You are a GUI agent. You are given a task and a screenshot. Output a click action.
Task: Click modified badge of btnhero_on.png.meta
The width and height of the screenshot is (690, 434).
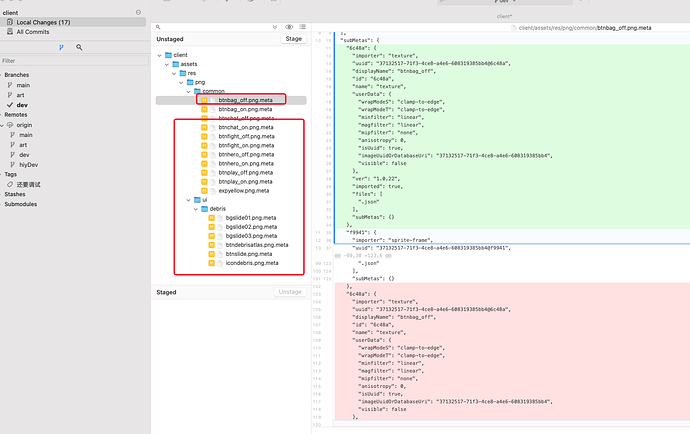(x=204, y=163)
